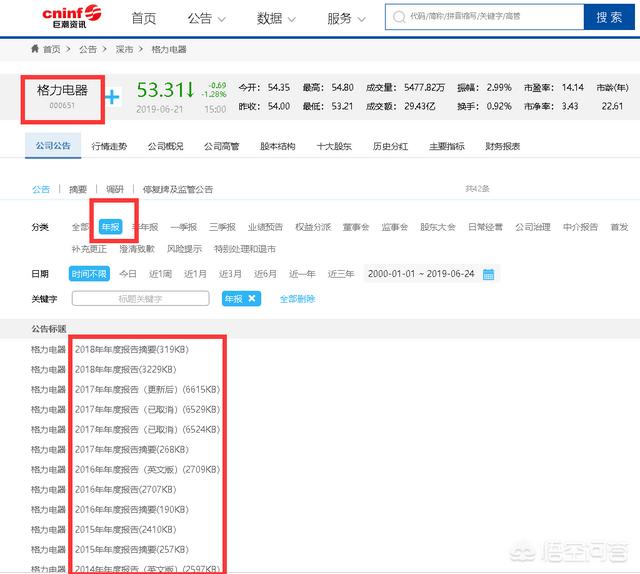Switch to the 行情走势 tab
Viewport: 640px width, 574px height.
coord(109,146)
